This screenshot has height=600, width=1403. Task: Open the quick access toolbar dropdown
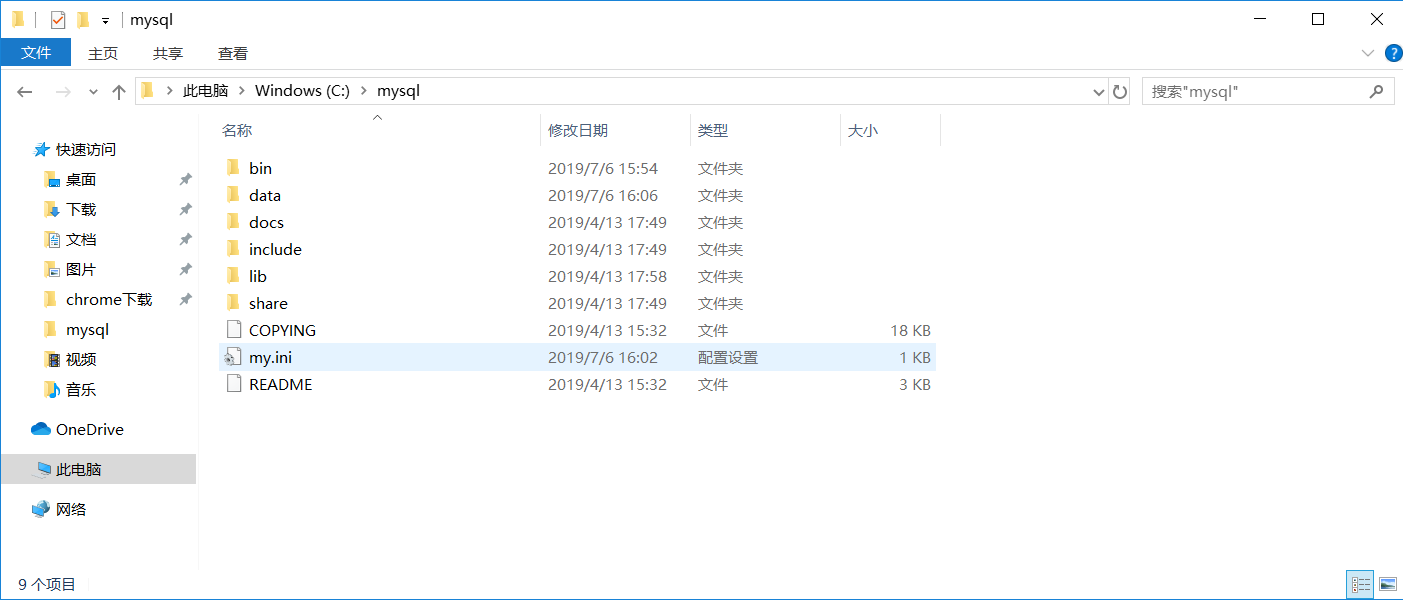tap(105, 20)
